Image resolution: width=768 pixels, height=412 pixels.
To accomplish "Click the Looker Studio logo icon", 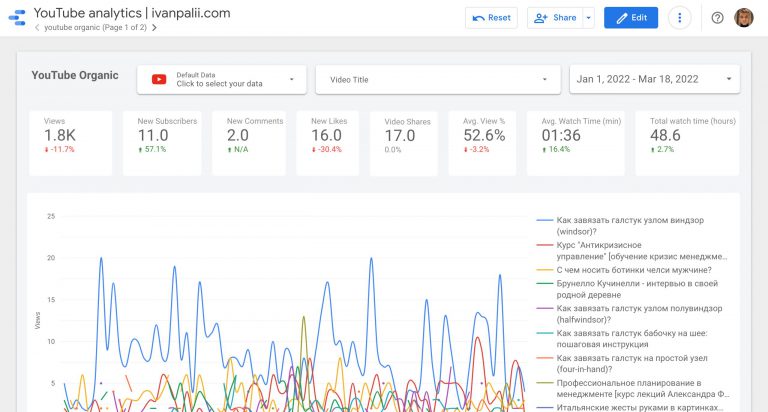I will [x=17, y=18].
